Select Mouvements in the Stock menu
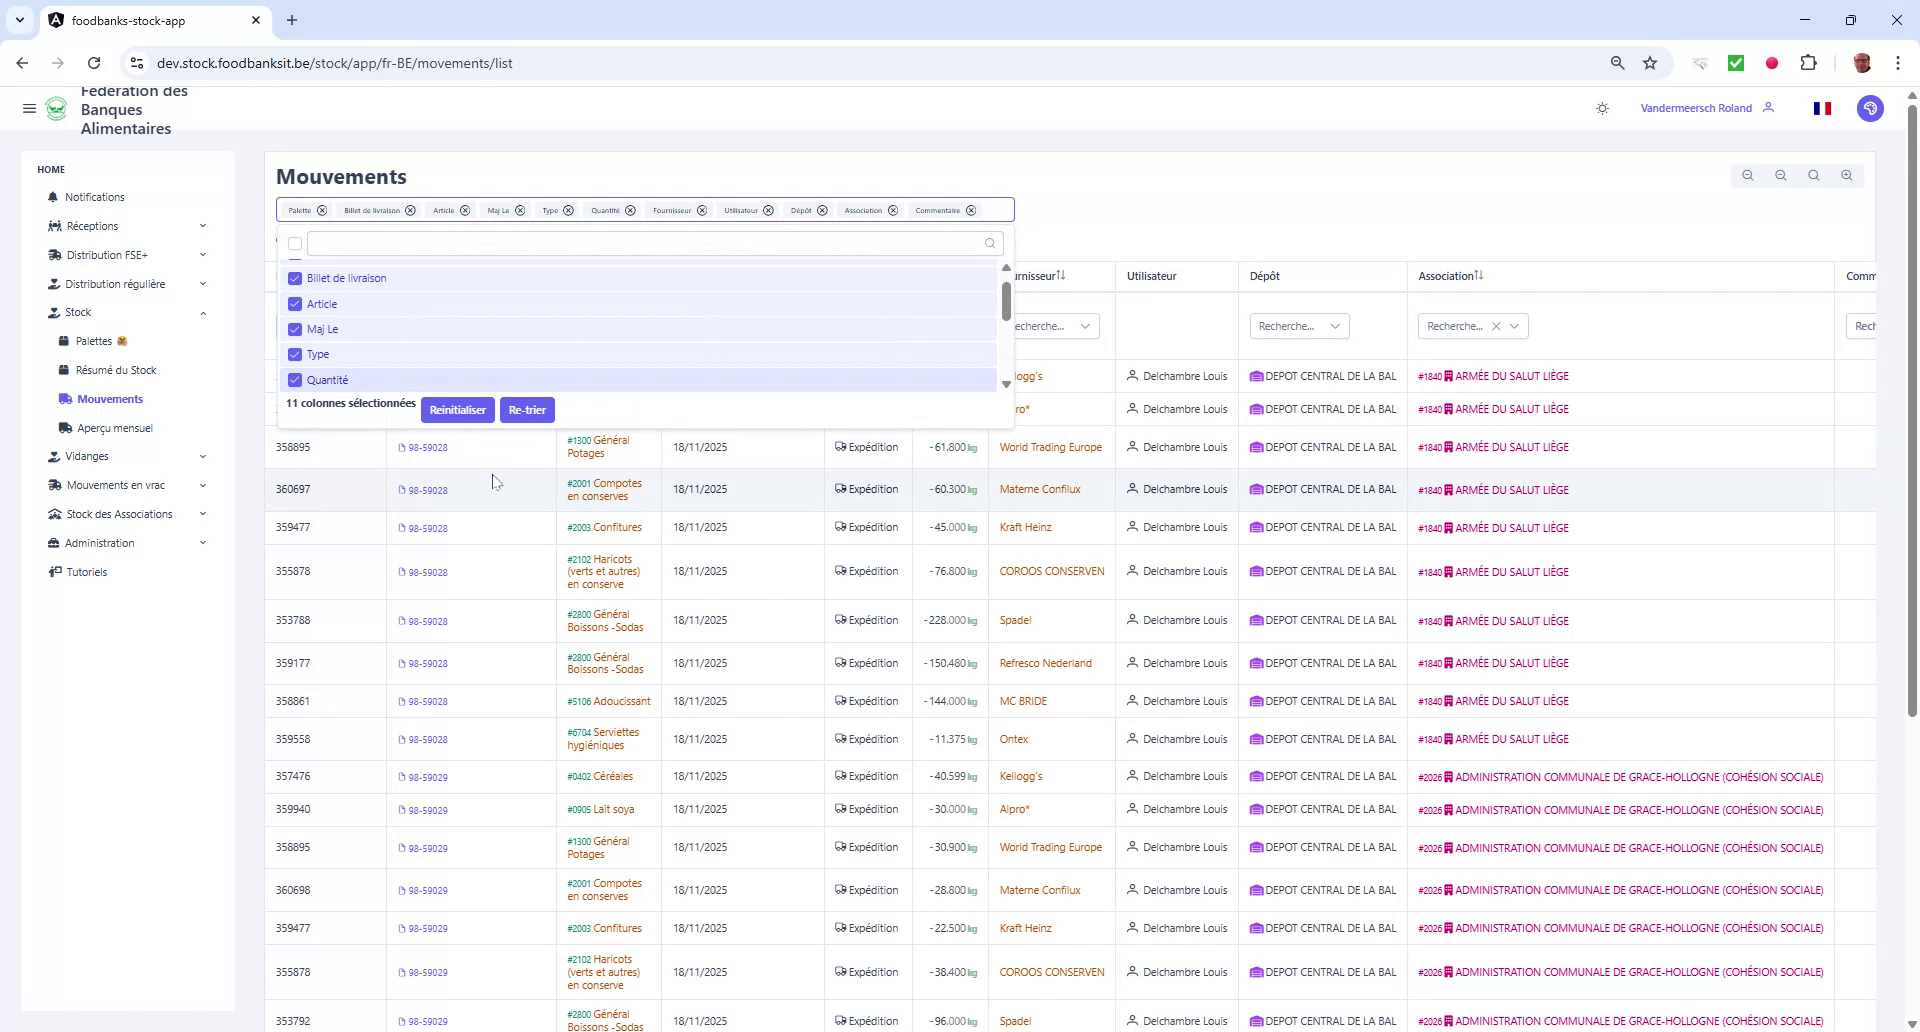Screen dimensions: 1920x1032 coord(110,398)
